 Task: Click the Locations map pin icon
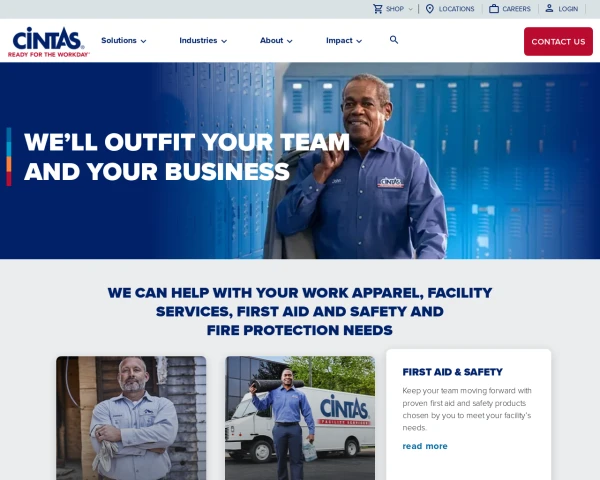click(x=430, y=9)
